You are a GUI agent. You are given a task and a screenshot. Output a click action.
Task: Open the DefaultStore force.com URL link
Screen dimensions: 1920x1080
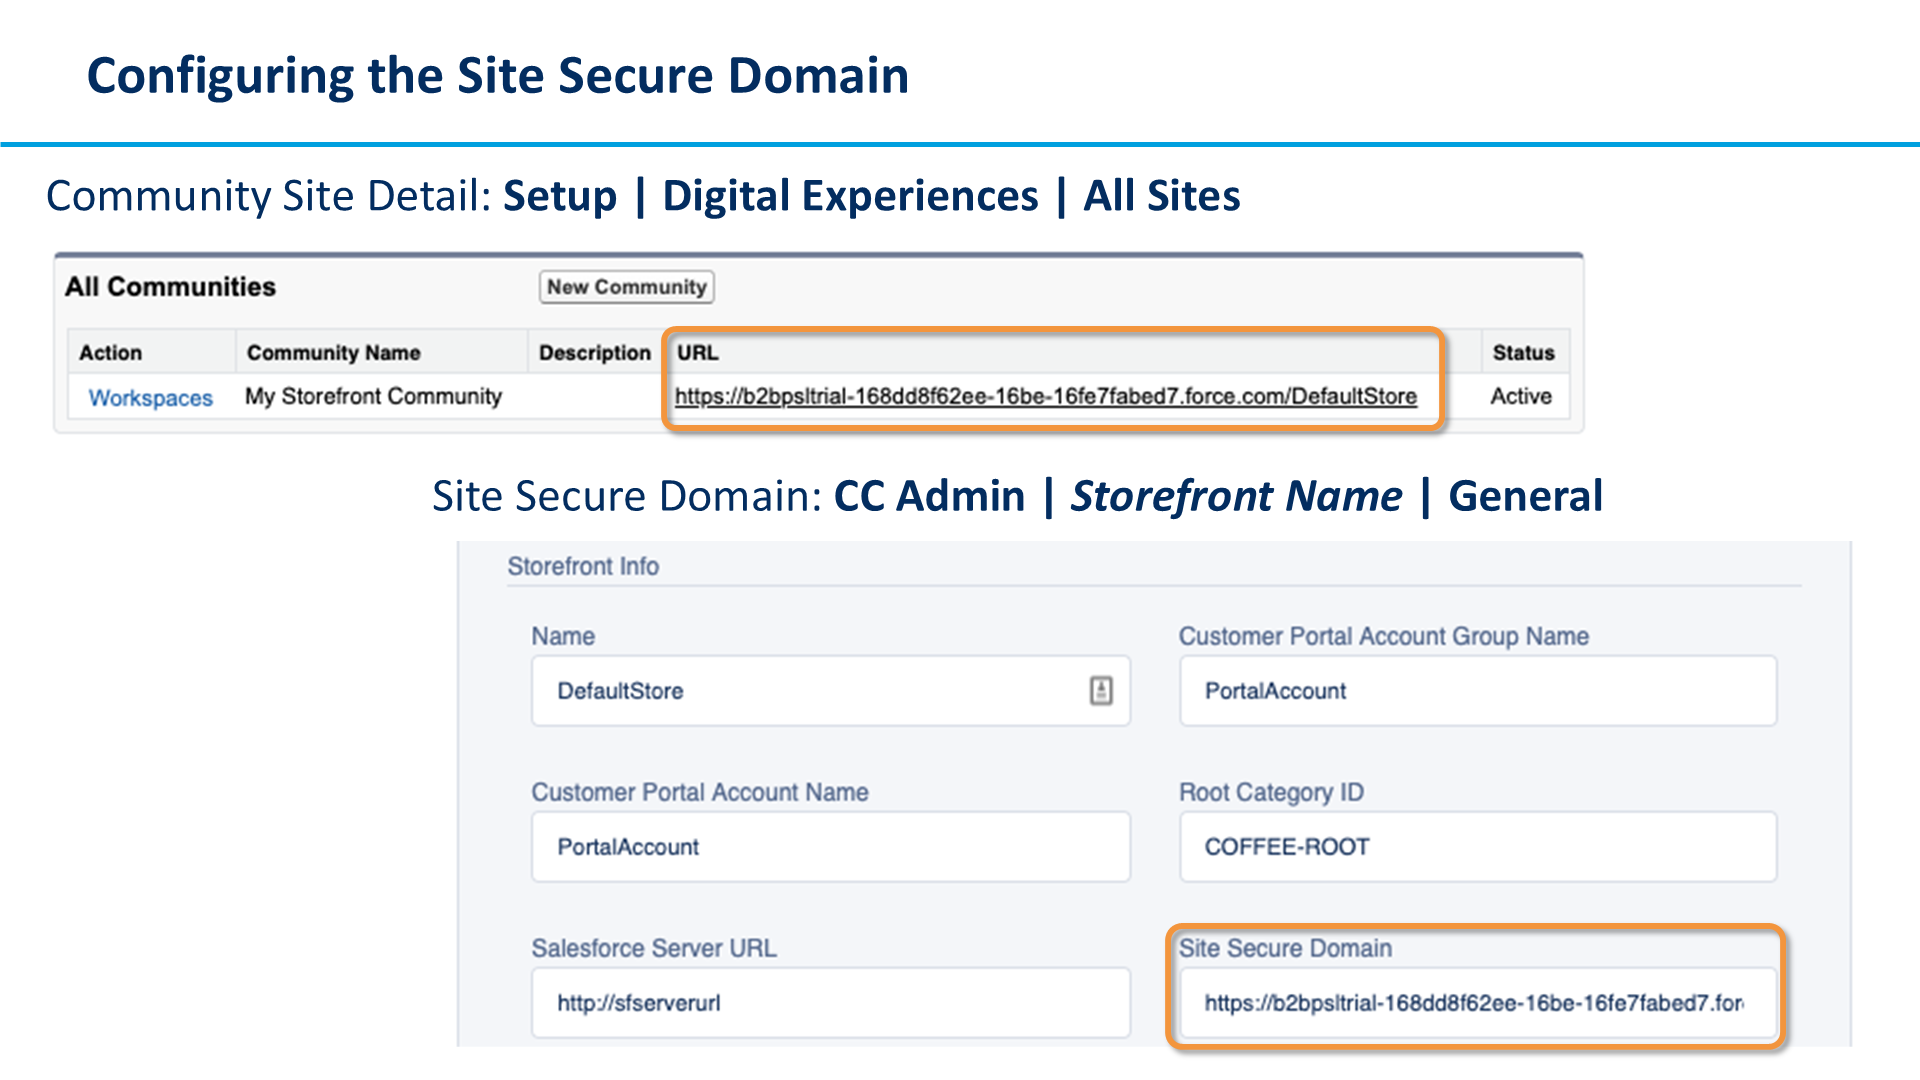pos(1045,397)
